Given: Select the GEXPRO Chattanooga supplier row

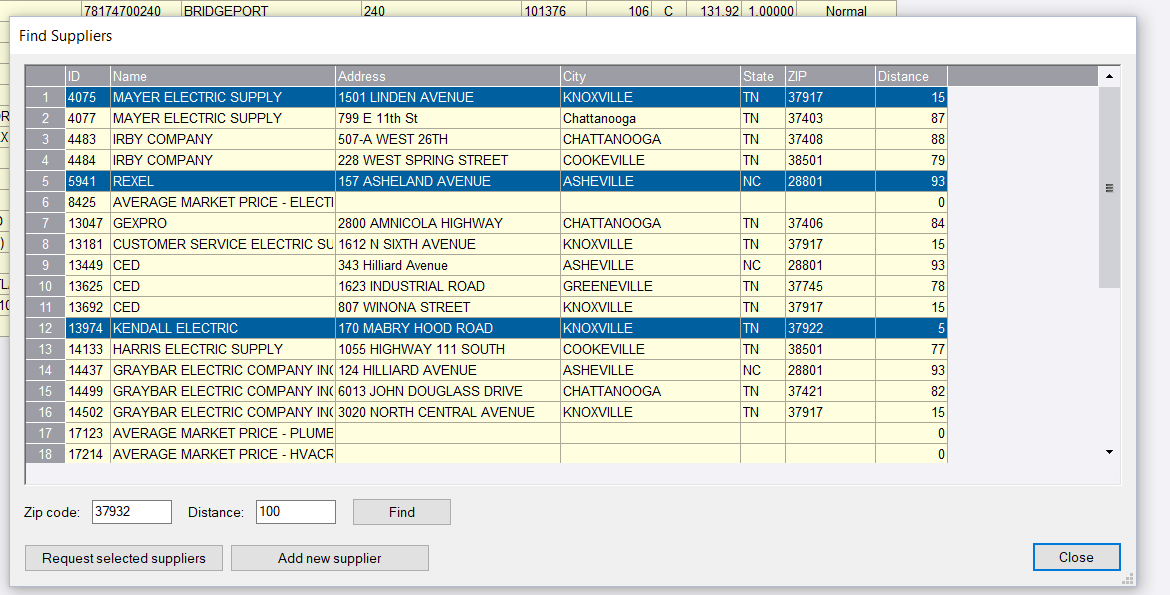Looking at the screenshot, I should pos(400,222).
